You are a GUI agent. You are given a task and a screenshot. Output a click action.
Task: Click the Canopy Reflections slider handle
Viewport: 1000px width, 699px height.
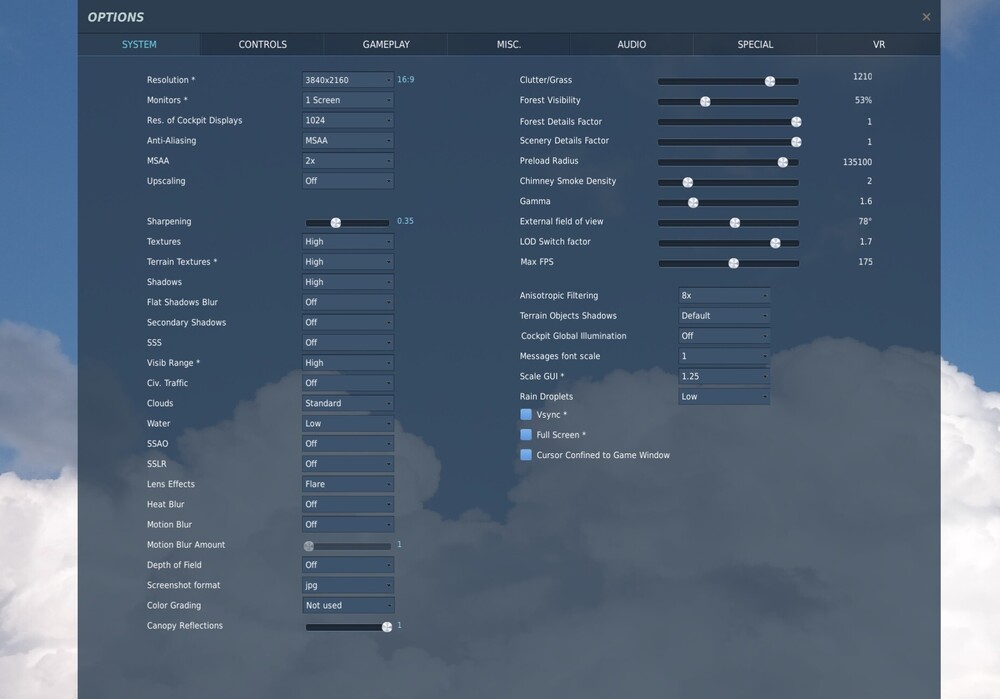pos(386,627)
